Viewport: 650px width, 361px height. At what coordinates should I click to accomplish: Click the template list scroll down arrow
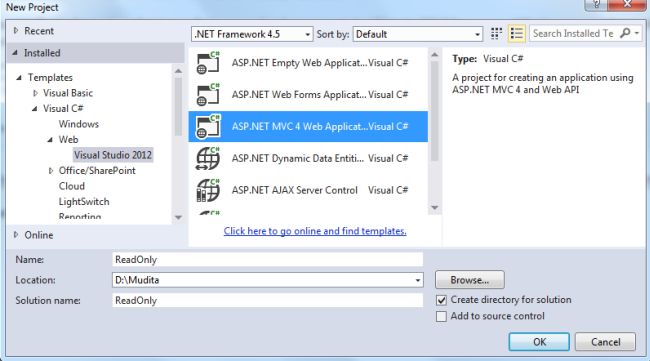tap(434, 208)
